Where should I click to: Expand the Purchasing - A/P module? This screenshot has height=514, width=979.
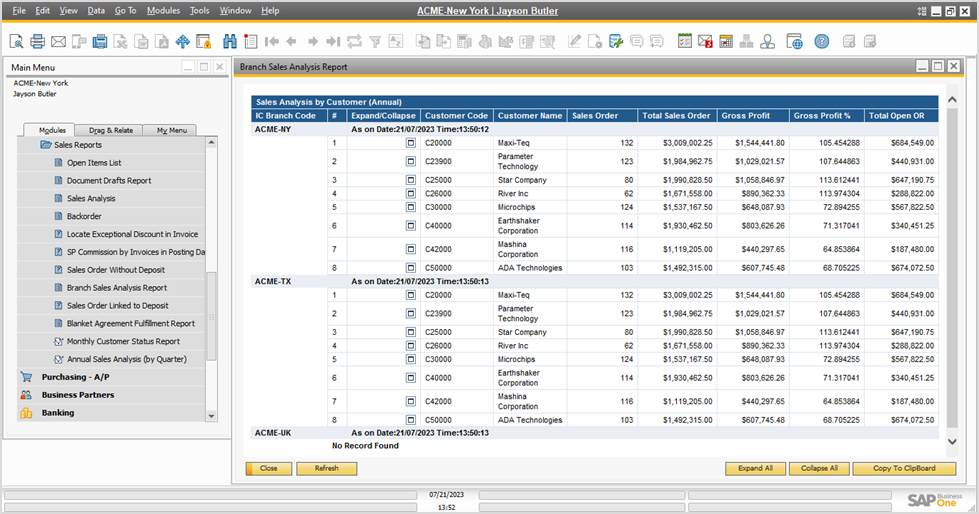pyautogui.click(x=75, y=377)
